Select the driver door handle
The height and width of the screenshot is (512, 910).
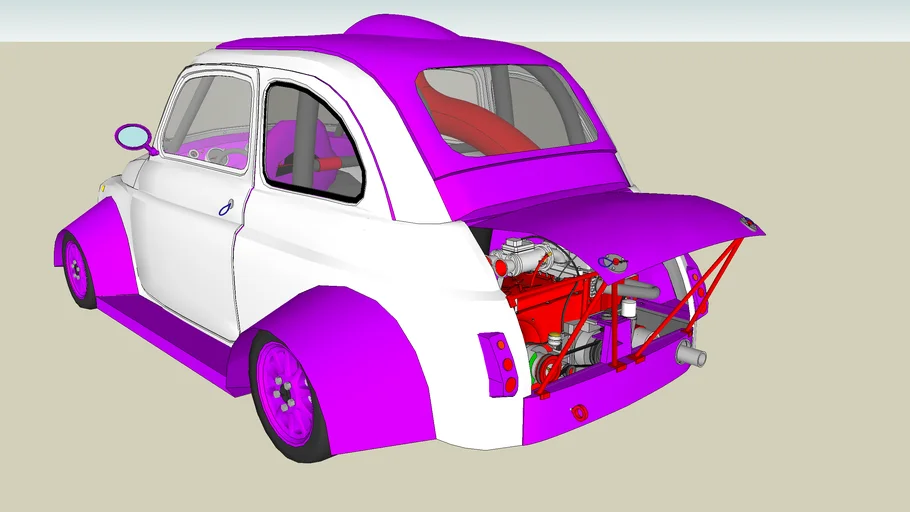(x=227, y=208)
